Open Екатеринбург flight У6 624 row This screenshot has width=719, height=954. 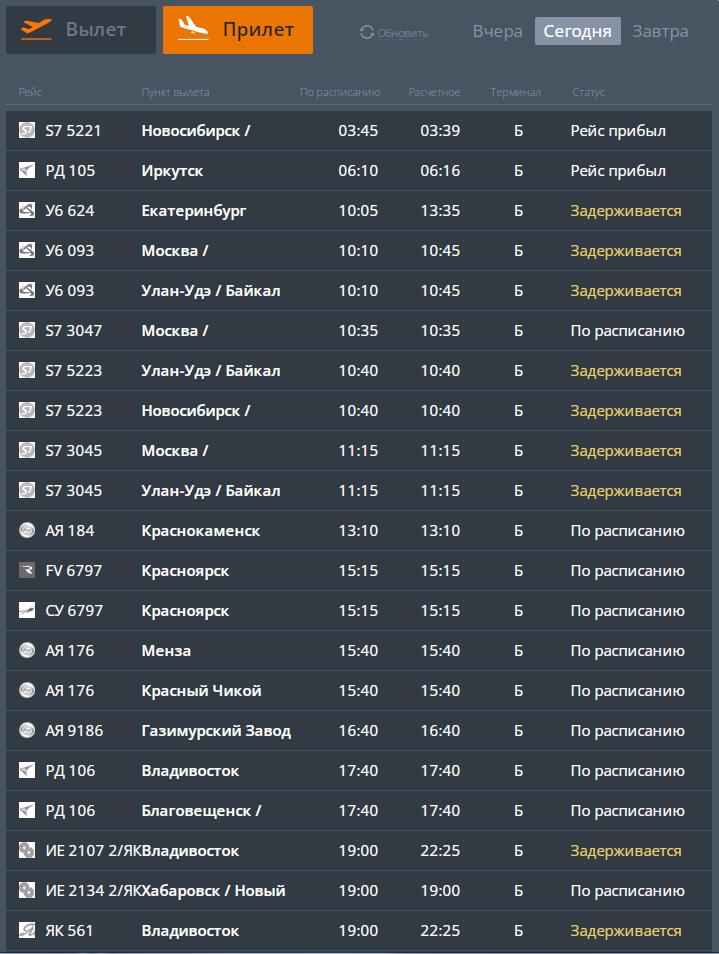click(x=359, y=211)
